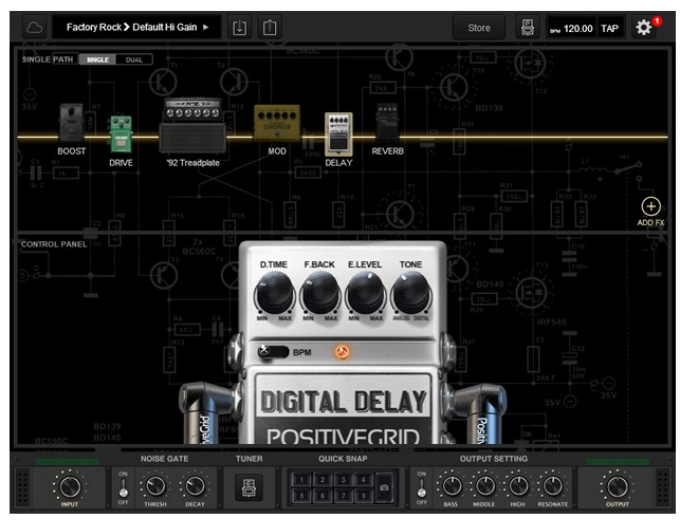Select the '92 Treadplate amp
682x528 pixels.
pyautogui.click(x=193, y=126)
